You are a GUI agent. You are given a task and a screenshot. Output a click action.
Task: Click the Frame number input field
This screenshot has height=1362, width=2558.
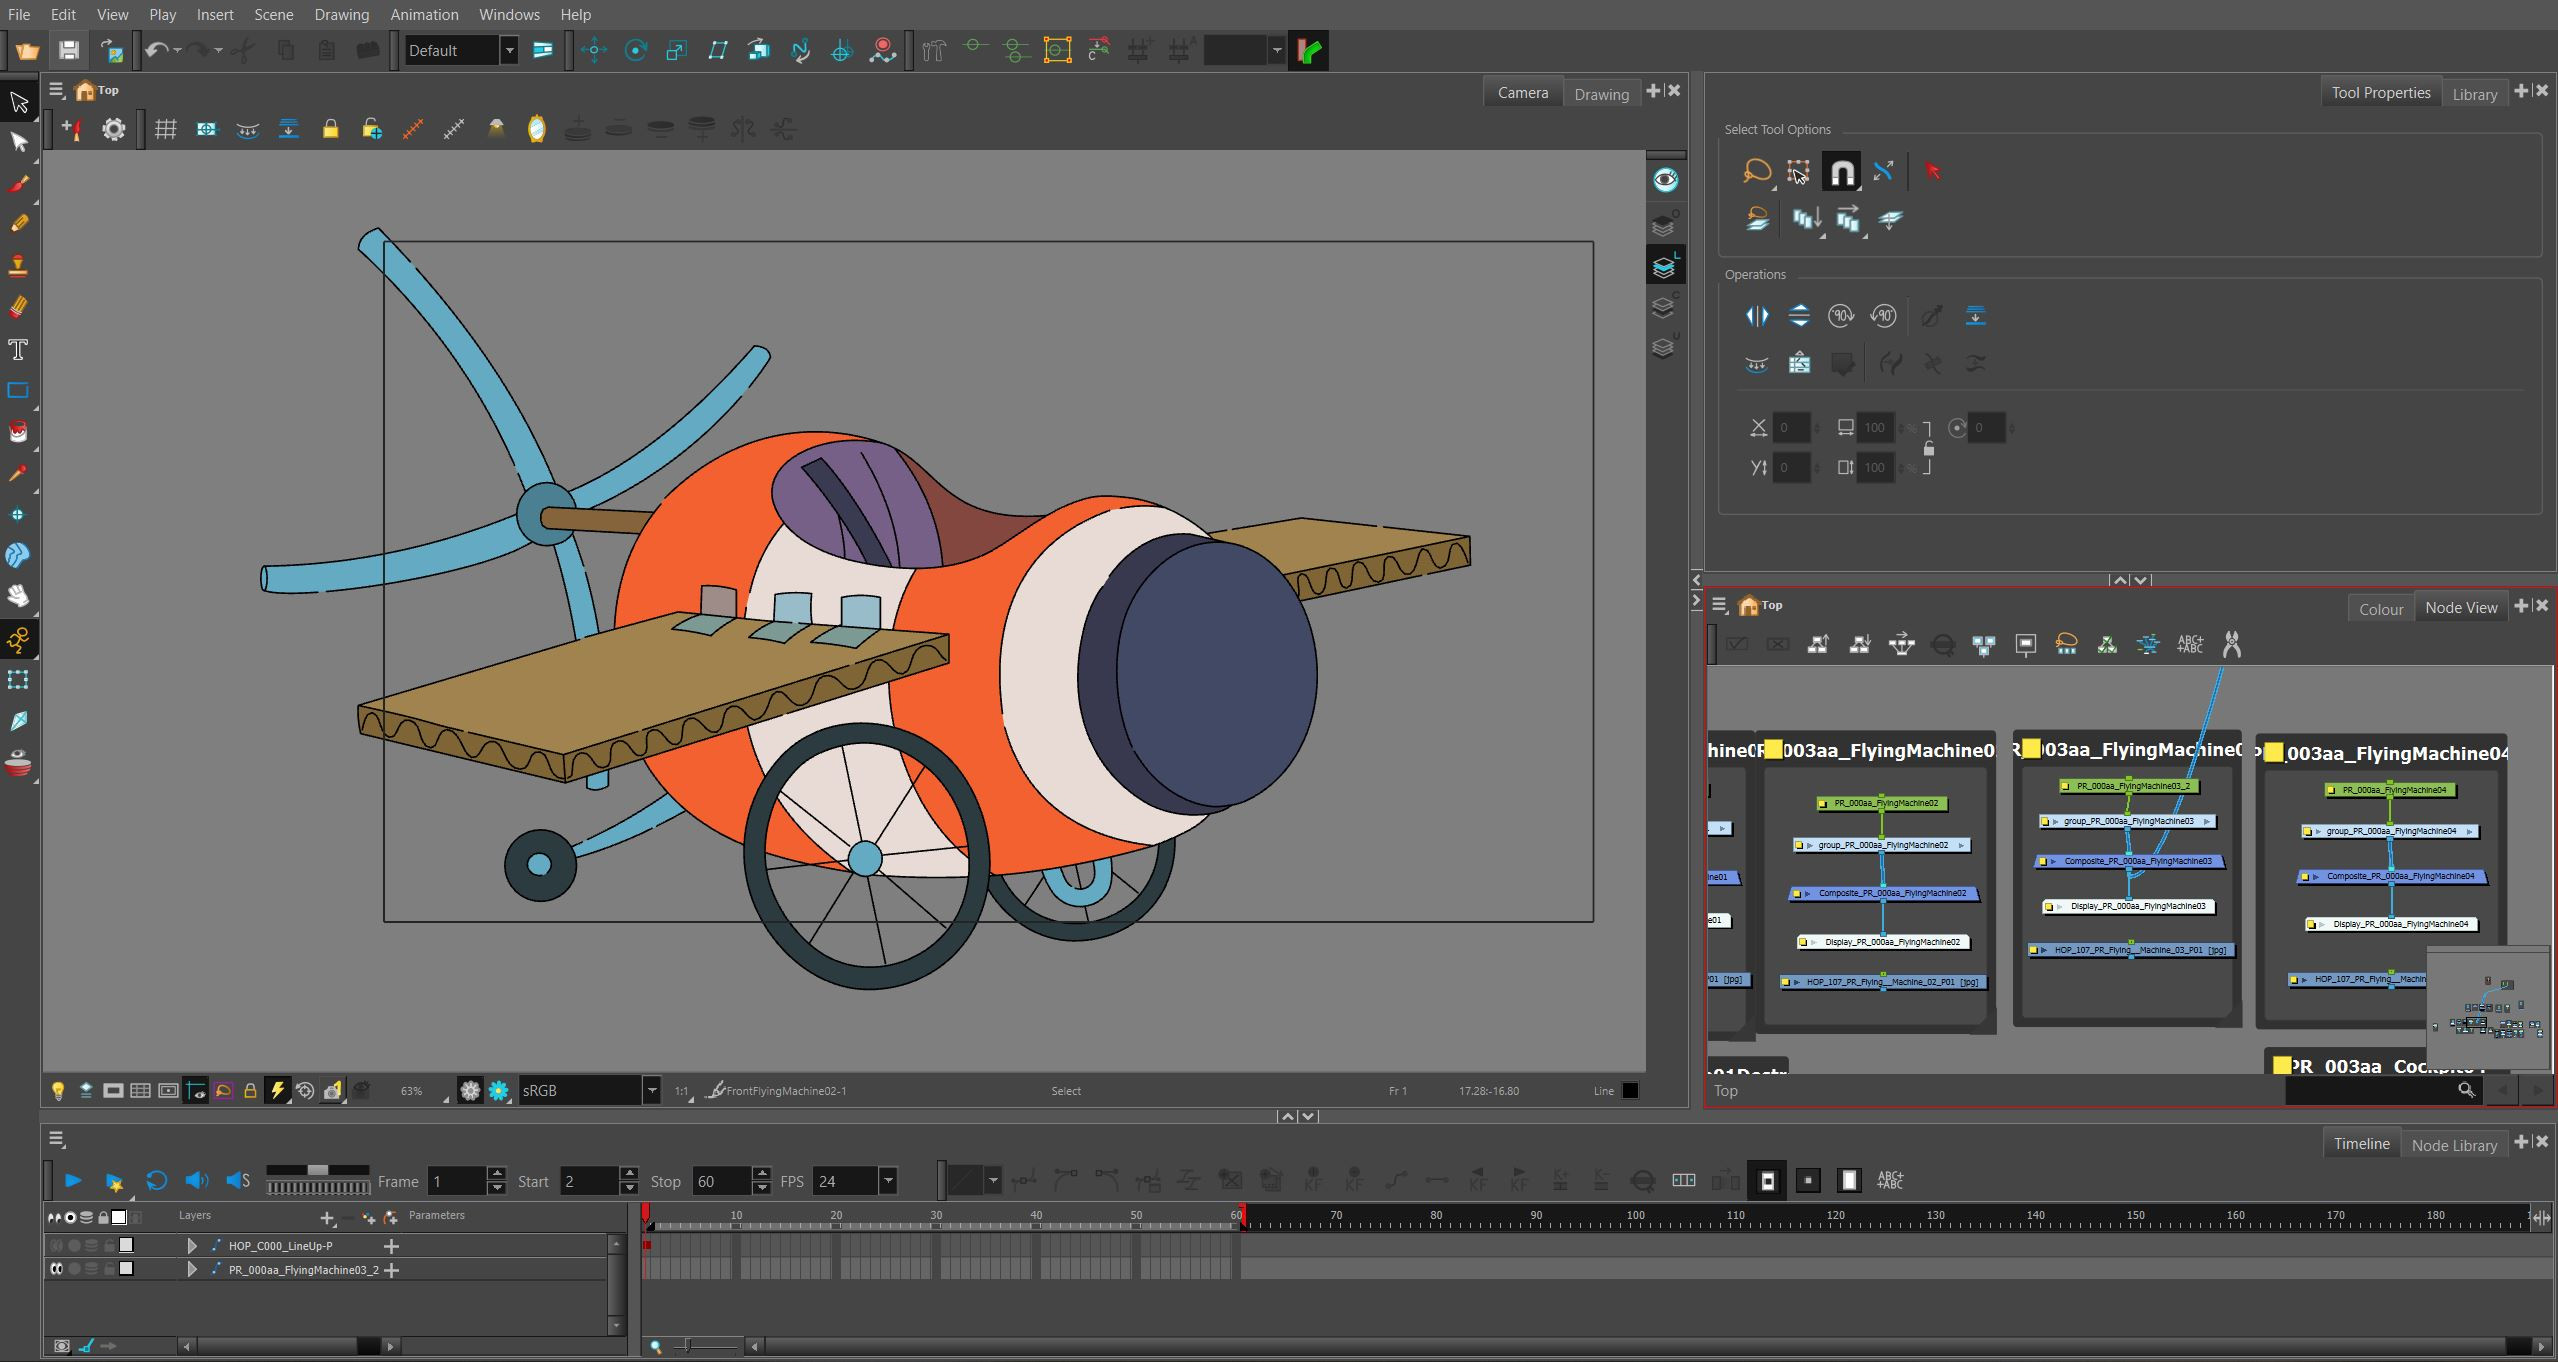coord(458,1181)
